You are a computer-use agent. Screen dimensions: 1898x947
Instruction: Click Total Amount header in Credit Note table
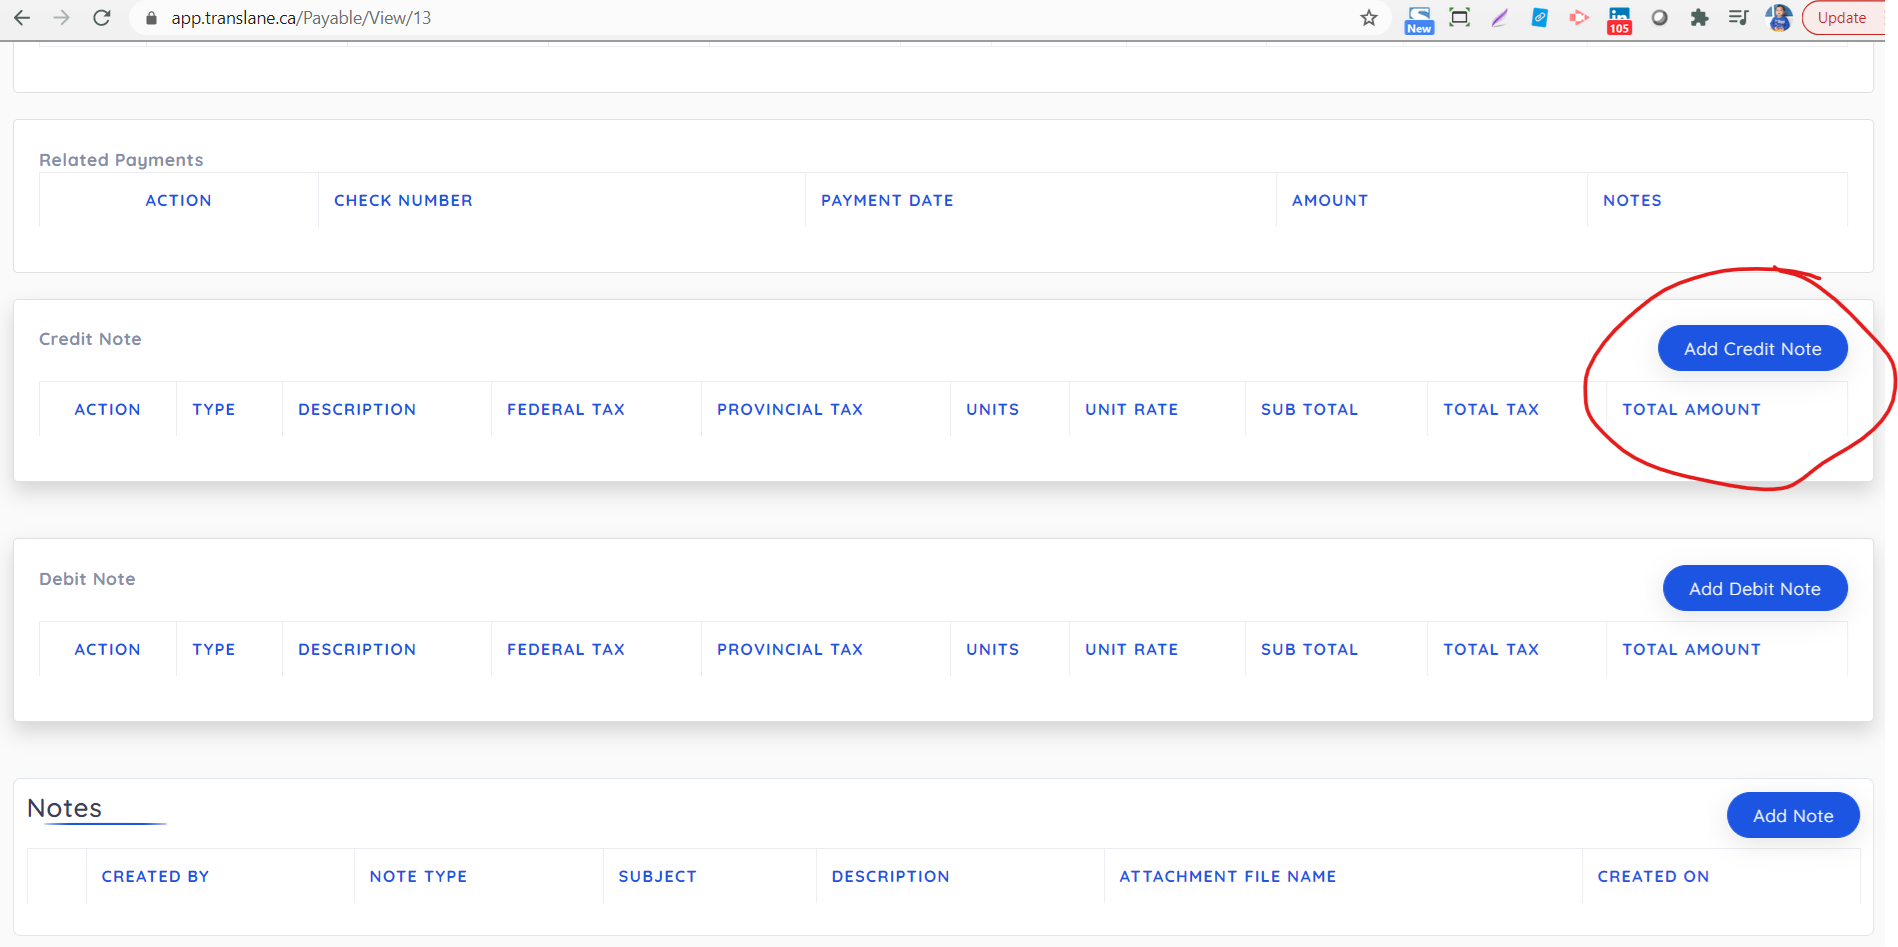pyautogui.click(x=1691, y=410)
